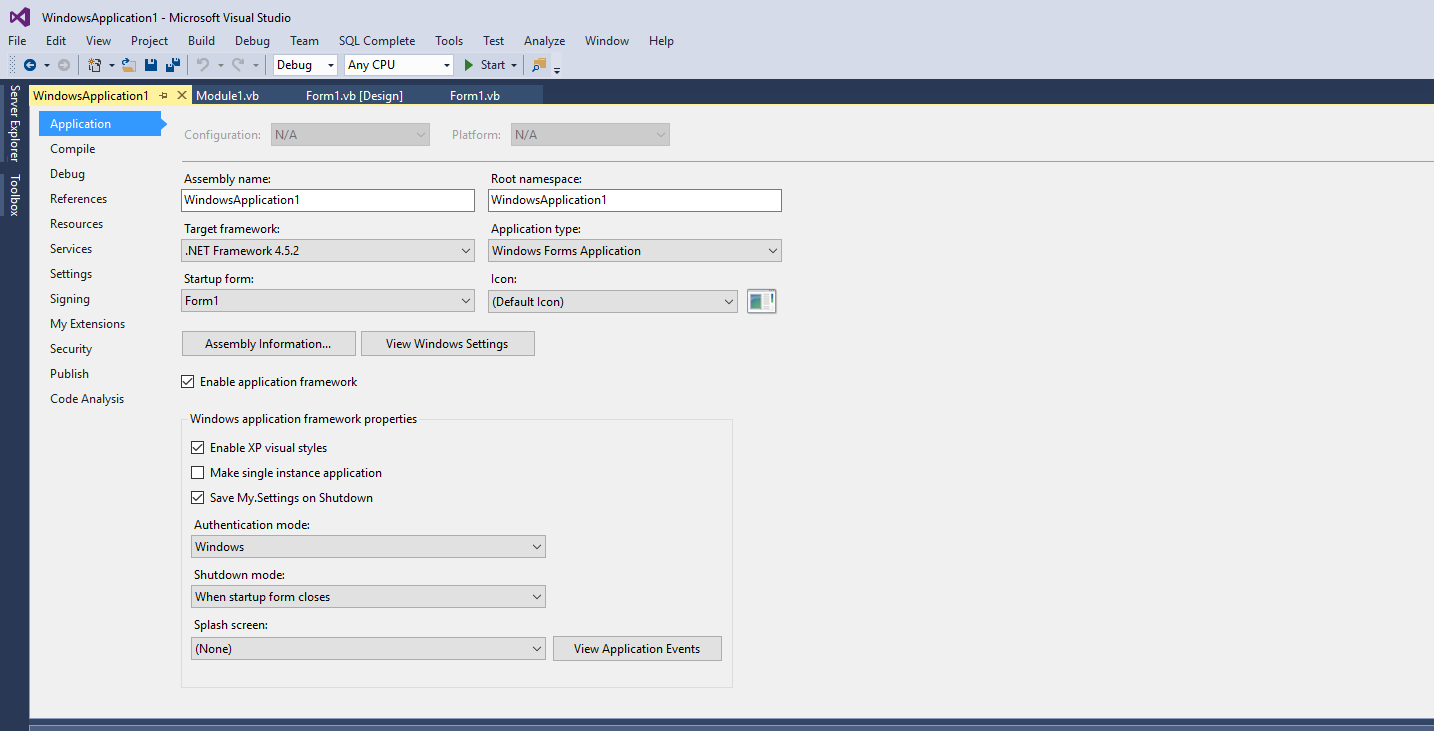Viewport: 1434px width, 731px height.
Task: Open the Edit menu
Action: pyautogui.click(x=56, y=41)
